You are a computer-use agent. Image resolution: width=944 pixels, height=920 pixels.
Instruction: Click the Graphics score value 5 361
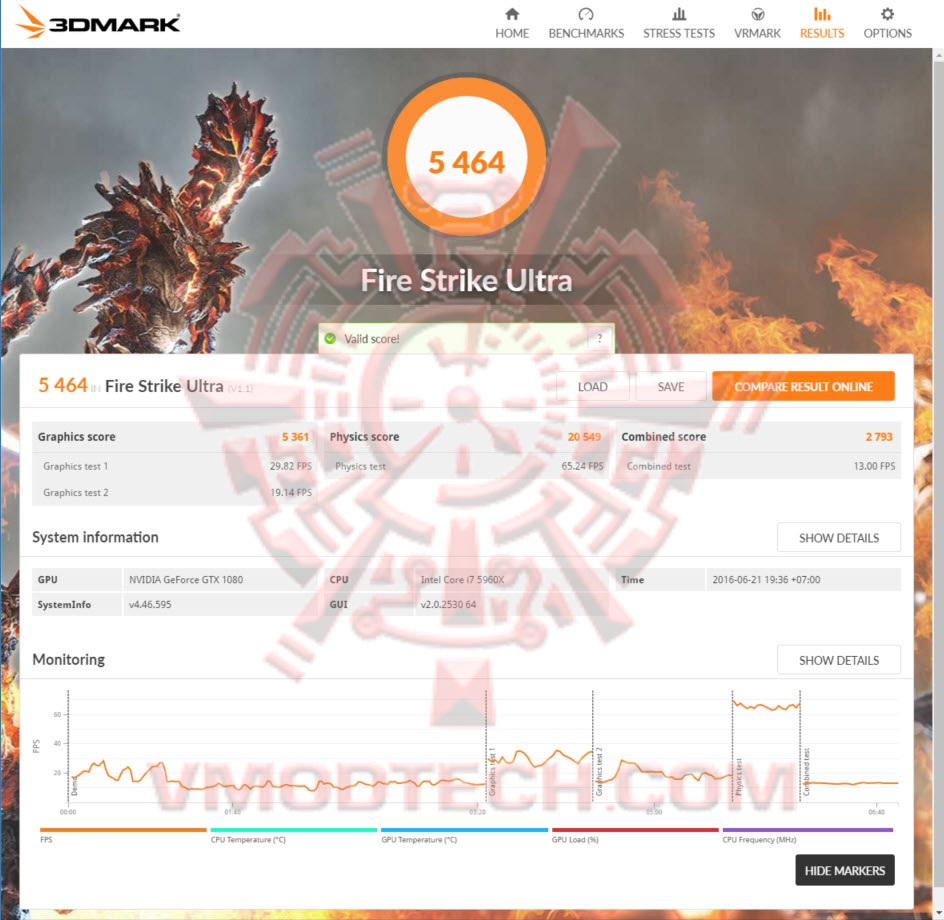tap(295, 437)
